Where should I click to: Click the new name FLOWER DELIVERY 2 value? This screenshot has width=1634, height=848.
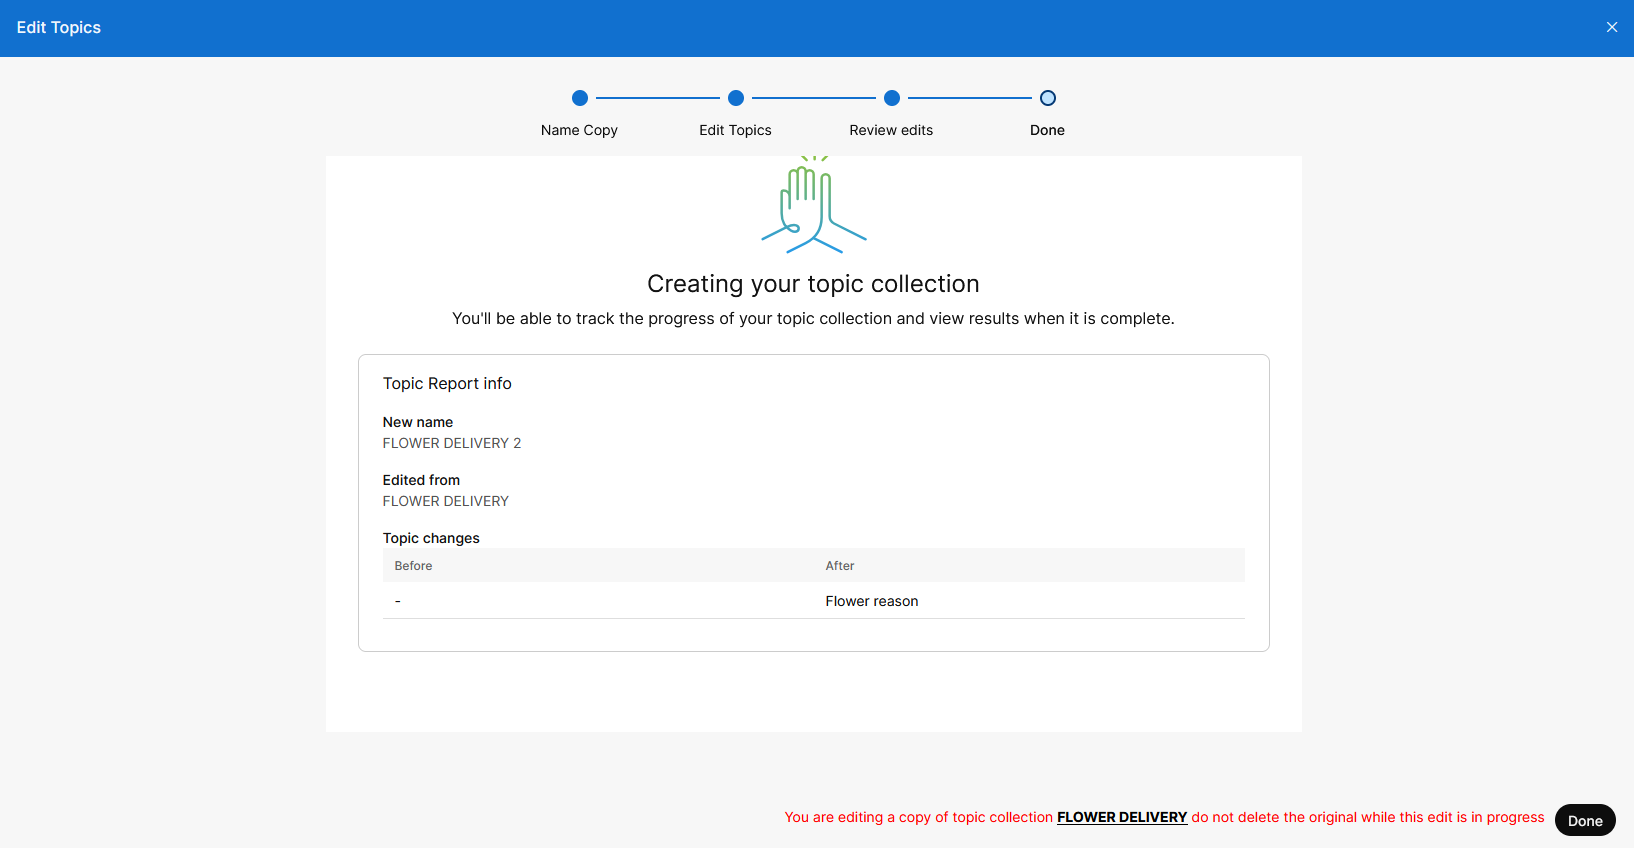point(451,443)
